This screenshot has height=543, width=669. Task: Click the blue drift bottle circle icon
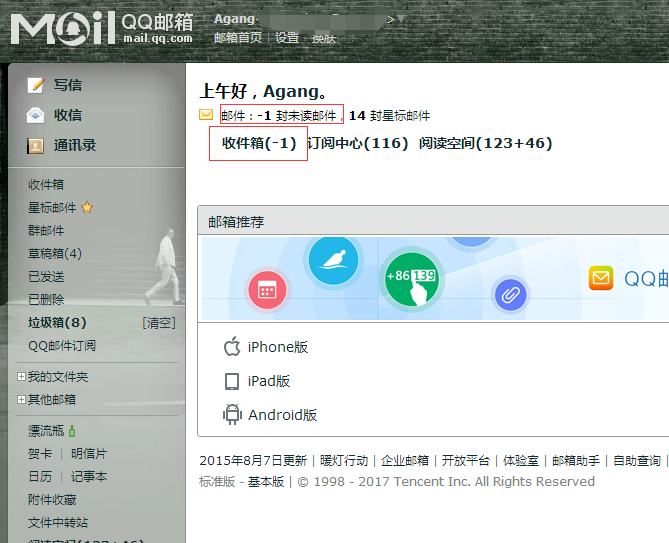click(x=333, y=260)
